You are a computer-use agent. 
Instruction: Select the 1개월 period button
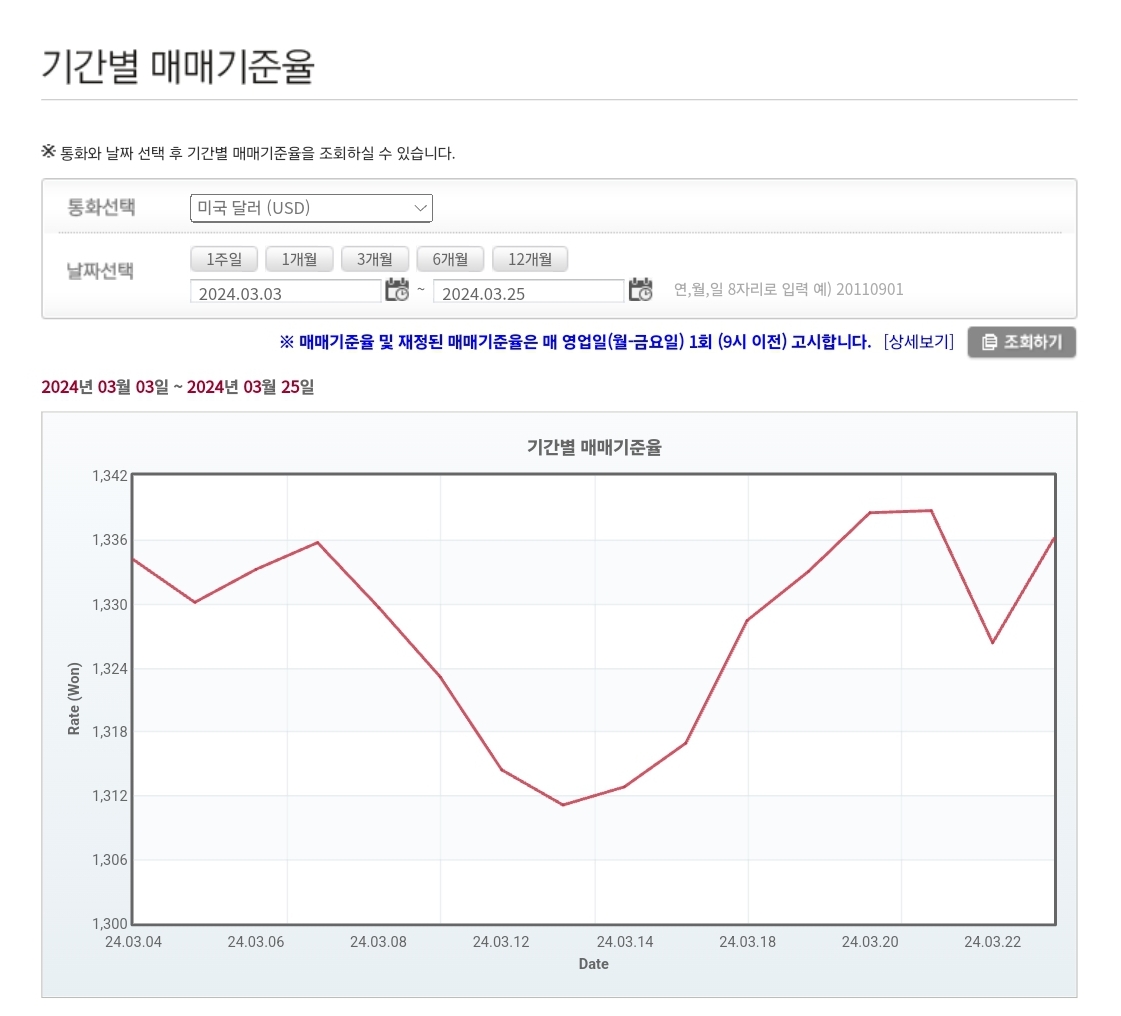coord(300,259)
